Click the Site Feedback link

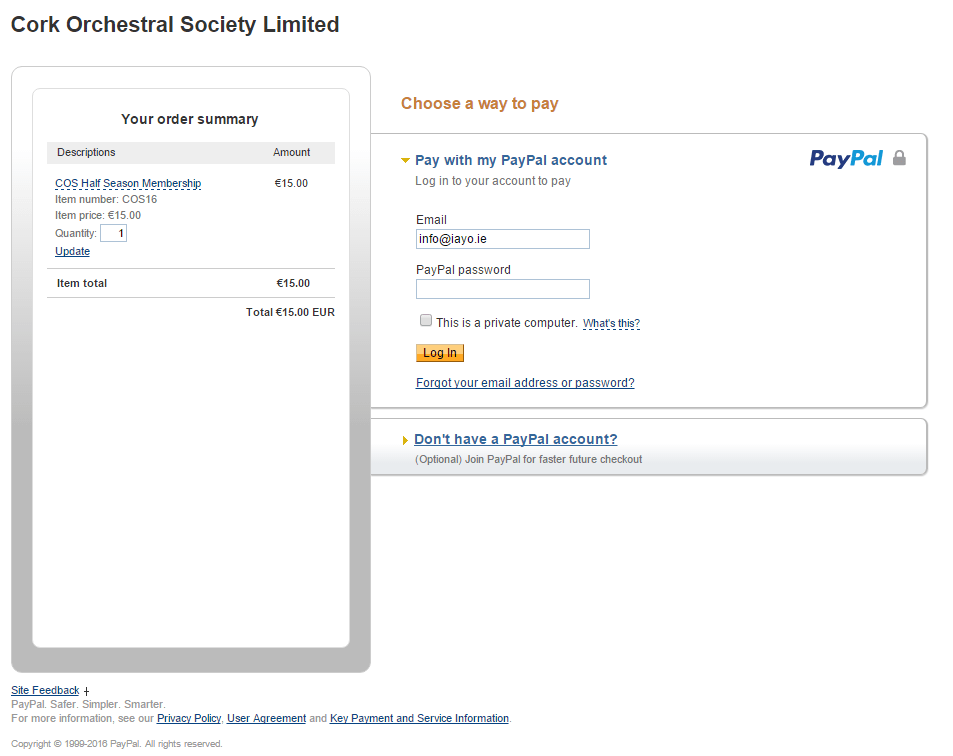(x=44, y=690)
